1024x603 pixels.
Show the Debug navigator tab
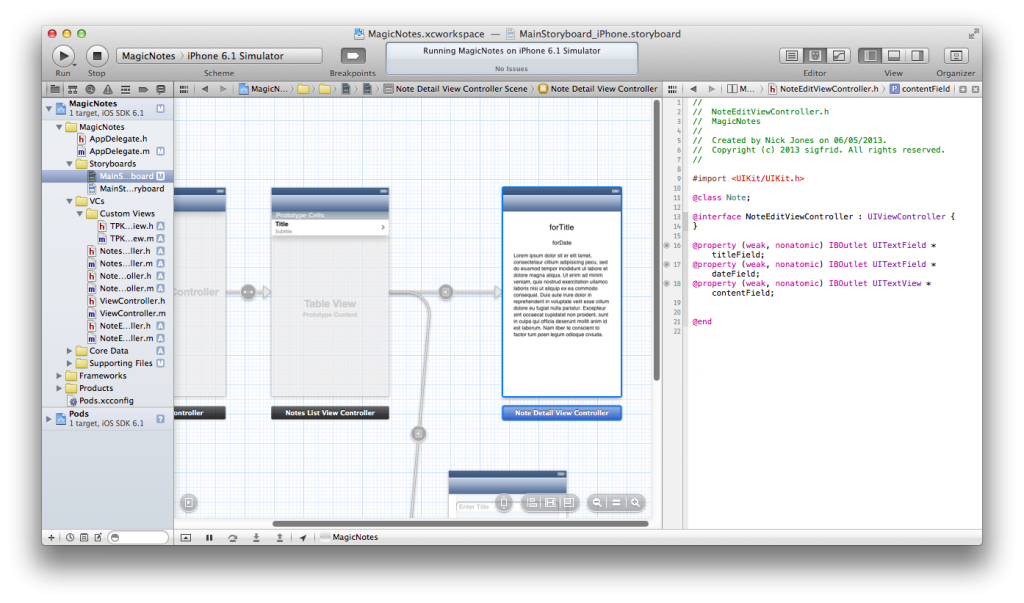point(125,90)
